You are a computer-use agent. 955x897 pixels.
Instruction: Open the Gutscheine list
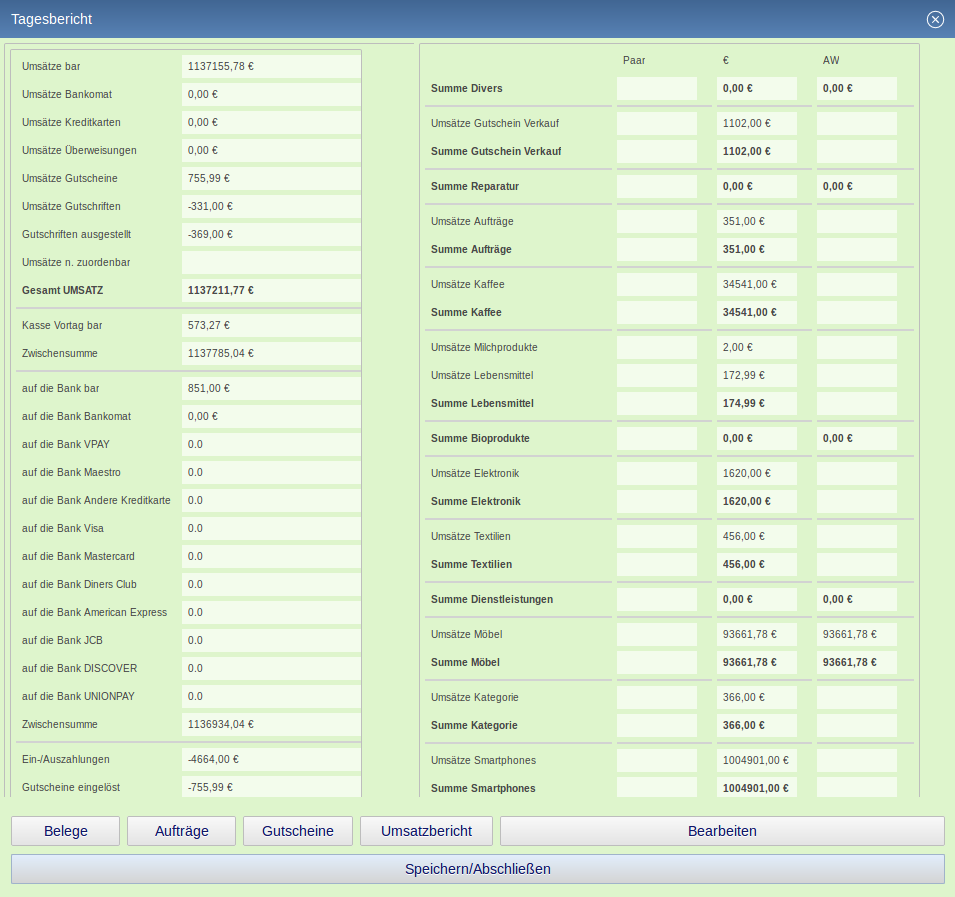click(297, 831)
